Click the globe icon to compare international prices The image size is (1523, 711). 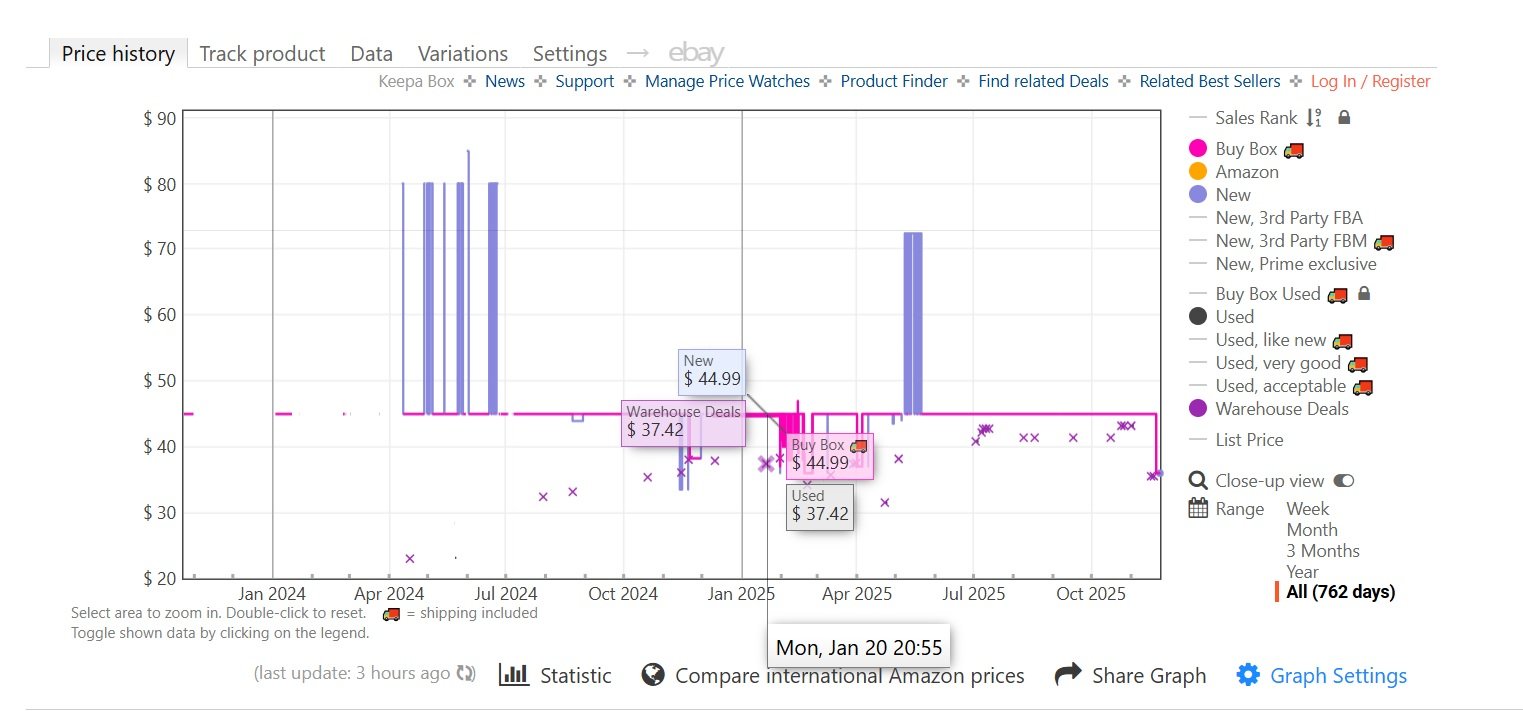[x=653, y=674]
